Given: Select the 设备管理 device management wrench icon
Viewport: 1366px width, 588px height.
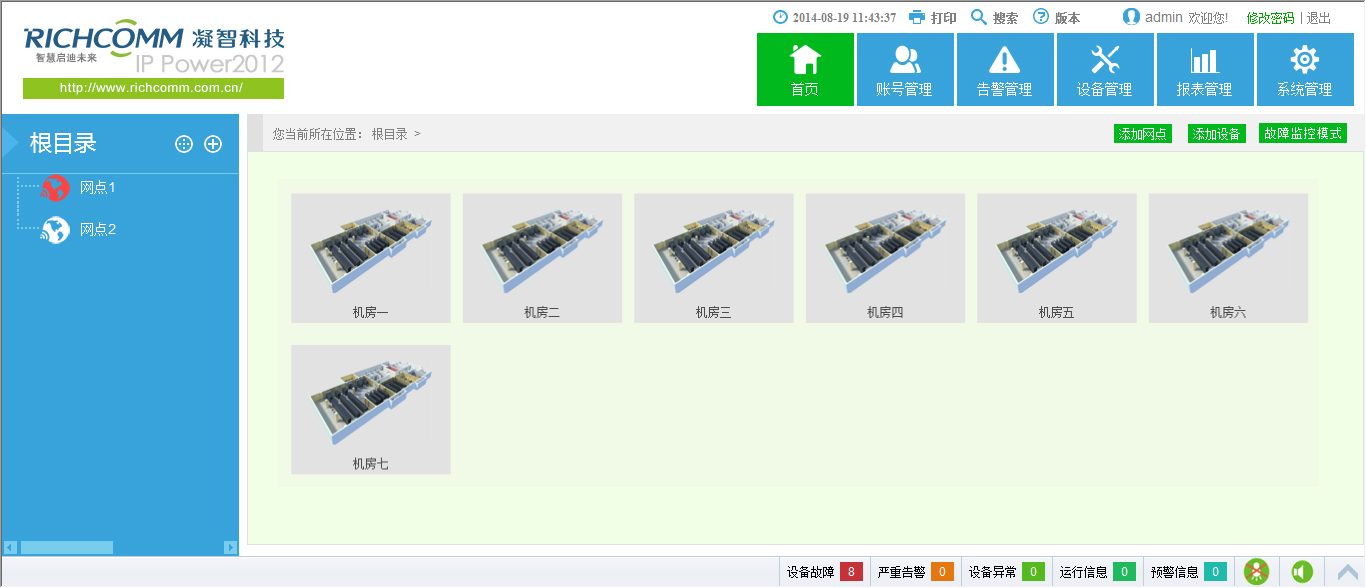Looking at the screenshot, I should pyautogui.click(x=1105, y=69).
